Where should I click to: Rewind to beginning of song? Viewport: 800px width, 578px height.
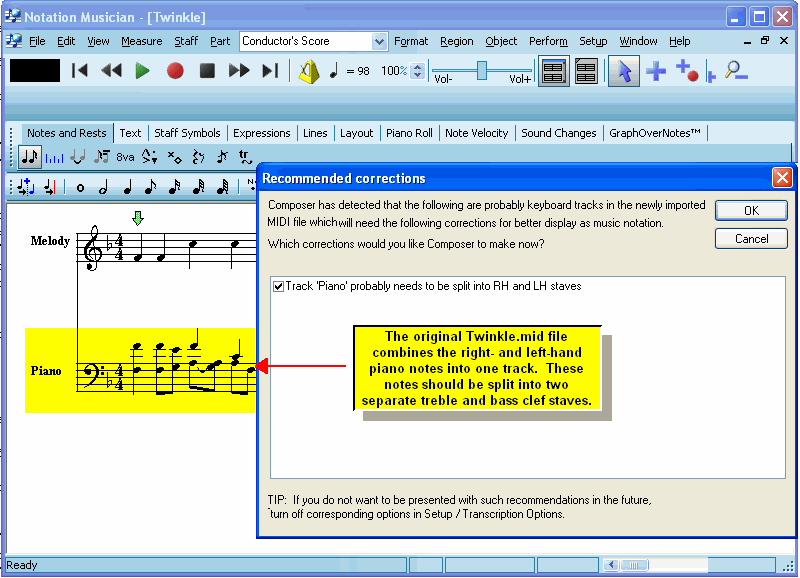coord(81,71)
